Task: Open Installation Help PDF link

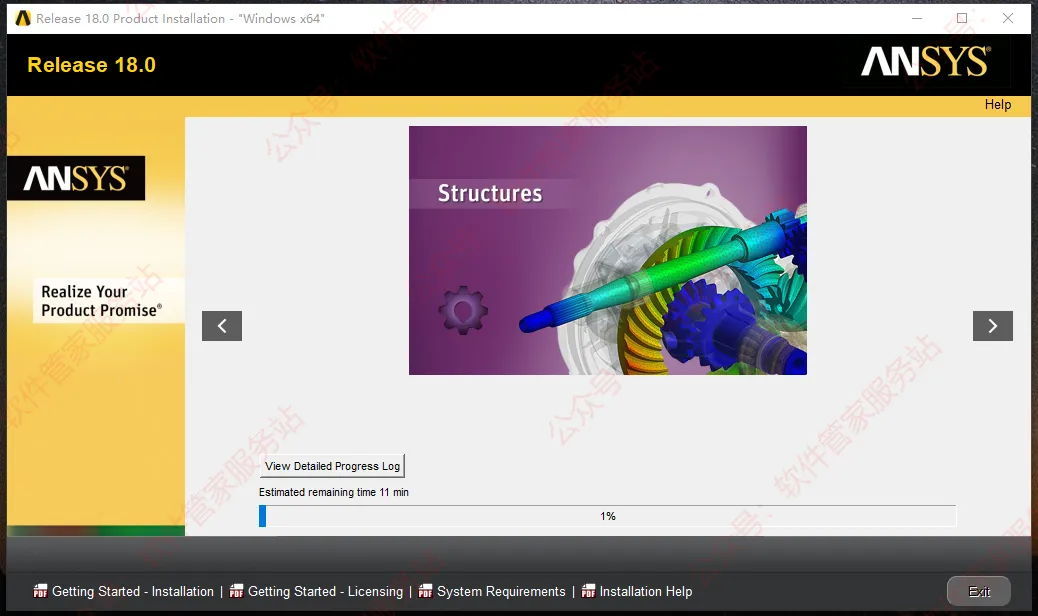Action: pos(645,592)
